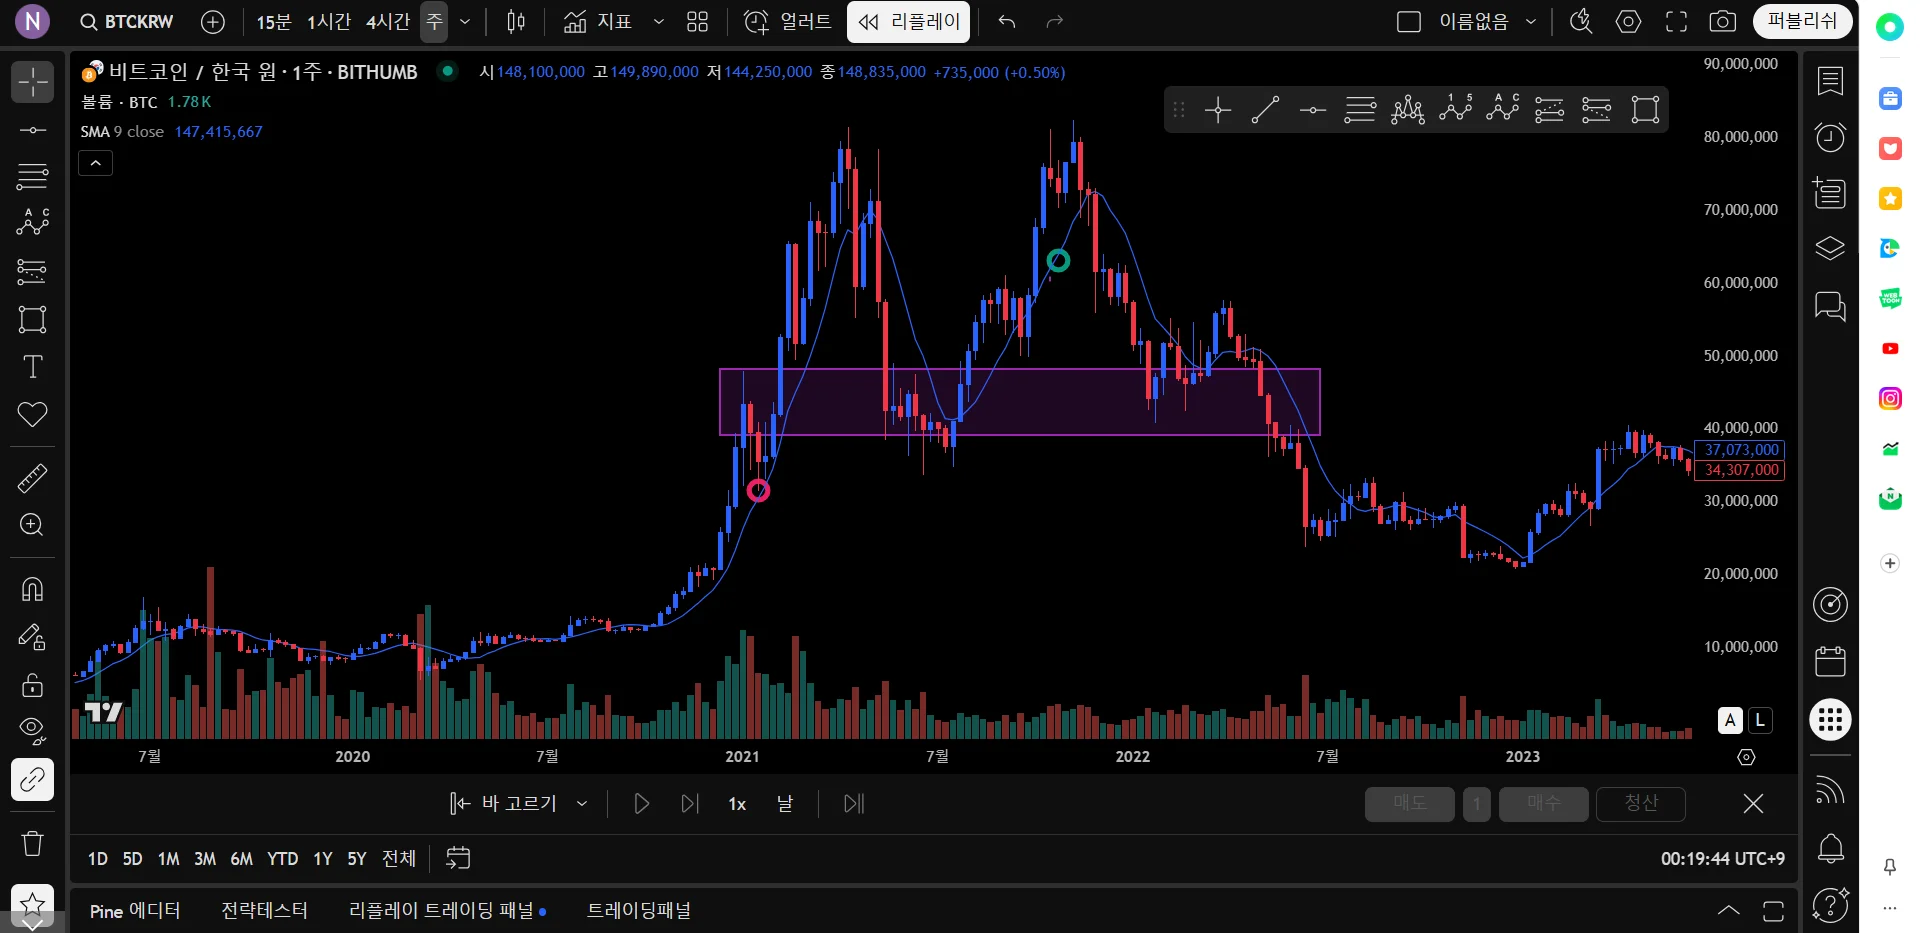The width and height of the screenshot is (1920, 933).
Task: Open the 얼러트 button
Action: click(x=788, y=21)
